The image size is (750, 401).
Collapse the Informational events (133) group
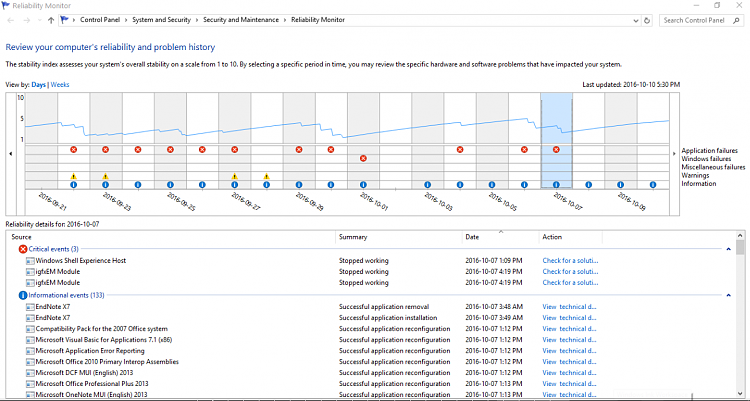coord(728,295)
